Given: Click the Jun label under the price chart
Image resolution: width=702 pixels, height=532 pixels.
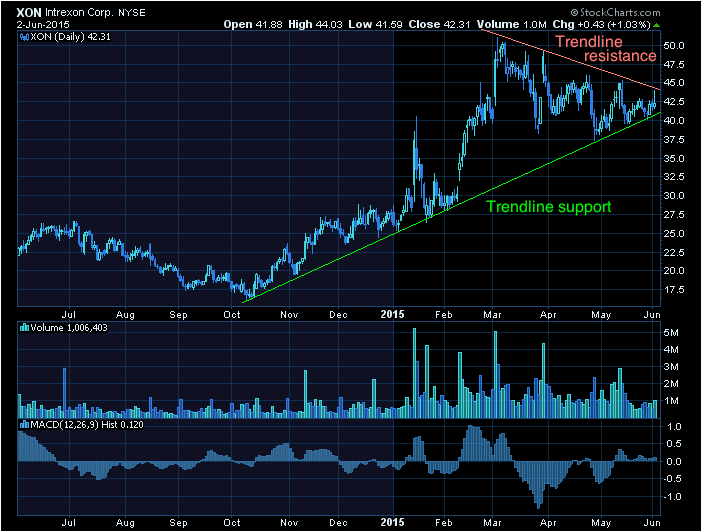Looking at the screenshot, I should pyautogui.click(x=652, y=314).
